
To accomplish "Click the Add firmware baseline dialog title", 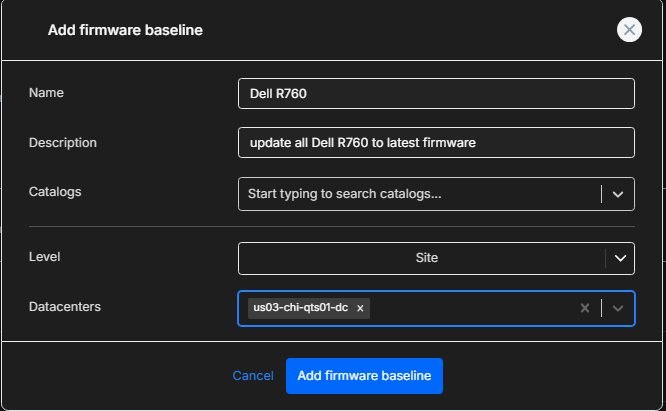I will 125,31.
